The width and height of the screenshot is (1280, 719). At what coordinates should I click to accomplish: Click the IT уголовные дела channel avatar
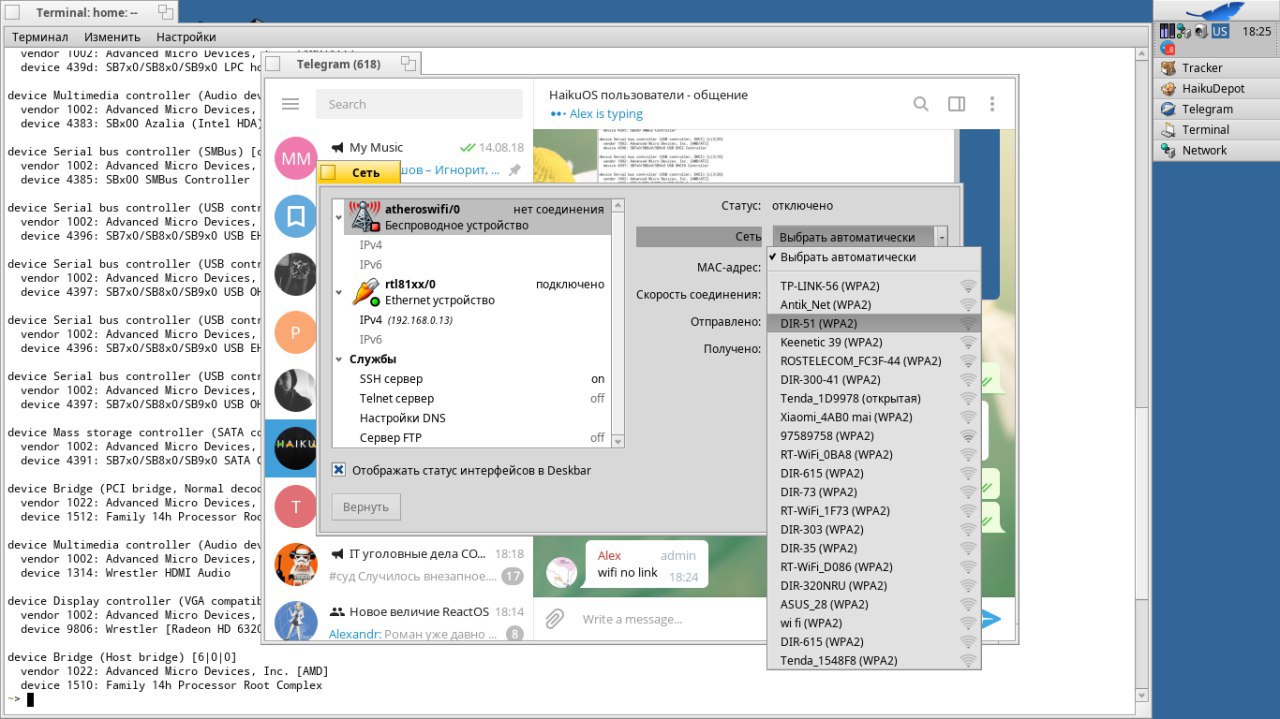tap(295, 564)
